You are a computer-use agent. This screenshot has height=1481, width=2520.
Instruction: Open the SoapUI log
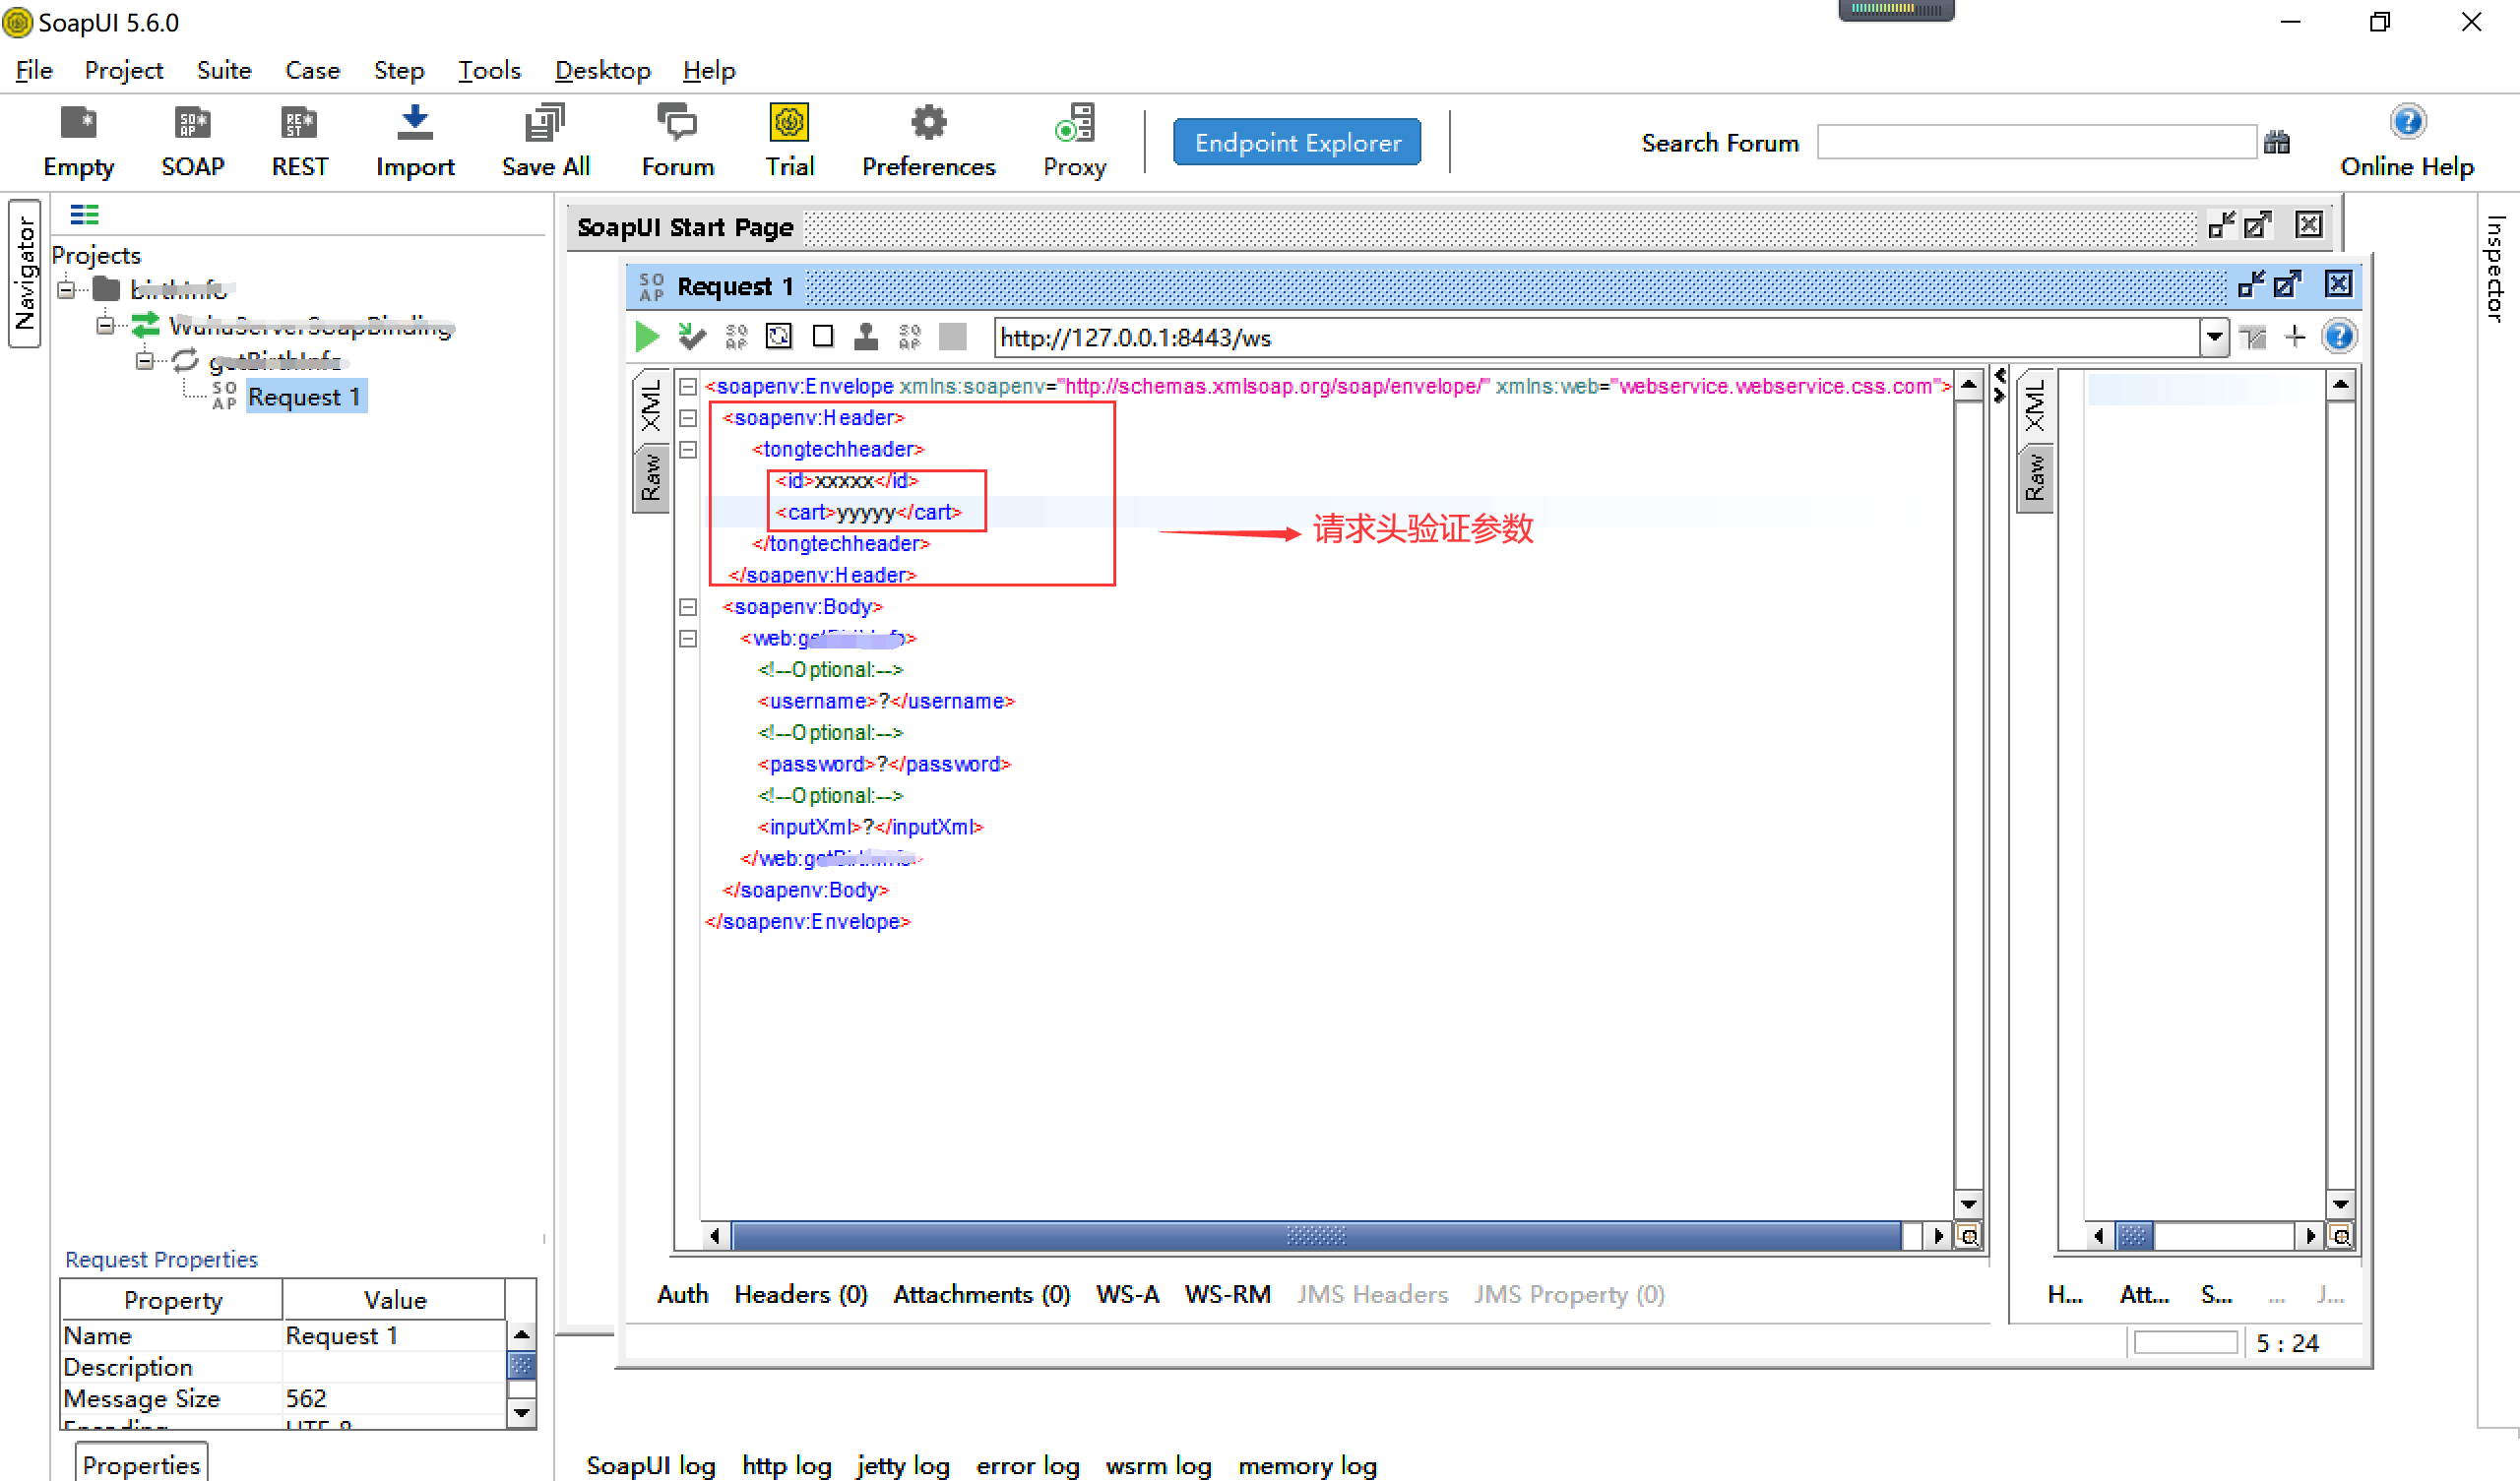(650, 1465)
